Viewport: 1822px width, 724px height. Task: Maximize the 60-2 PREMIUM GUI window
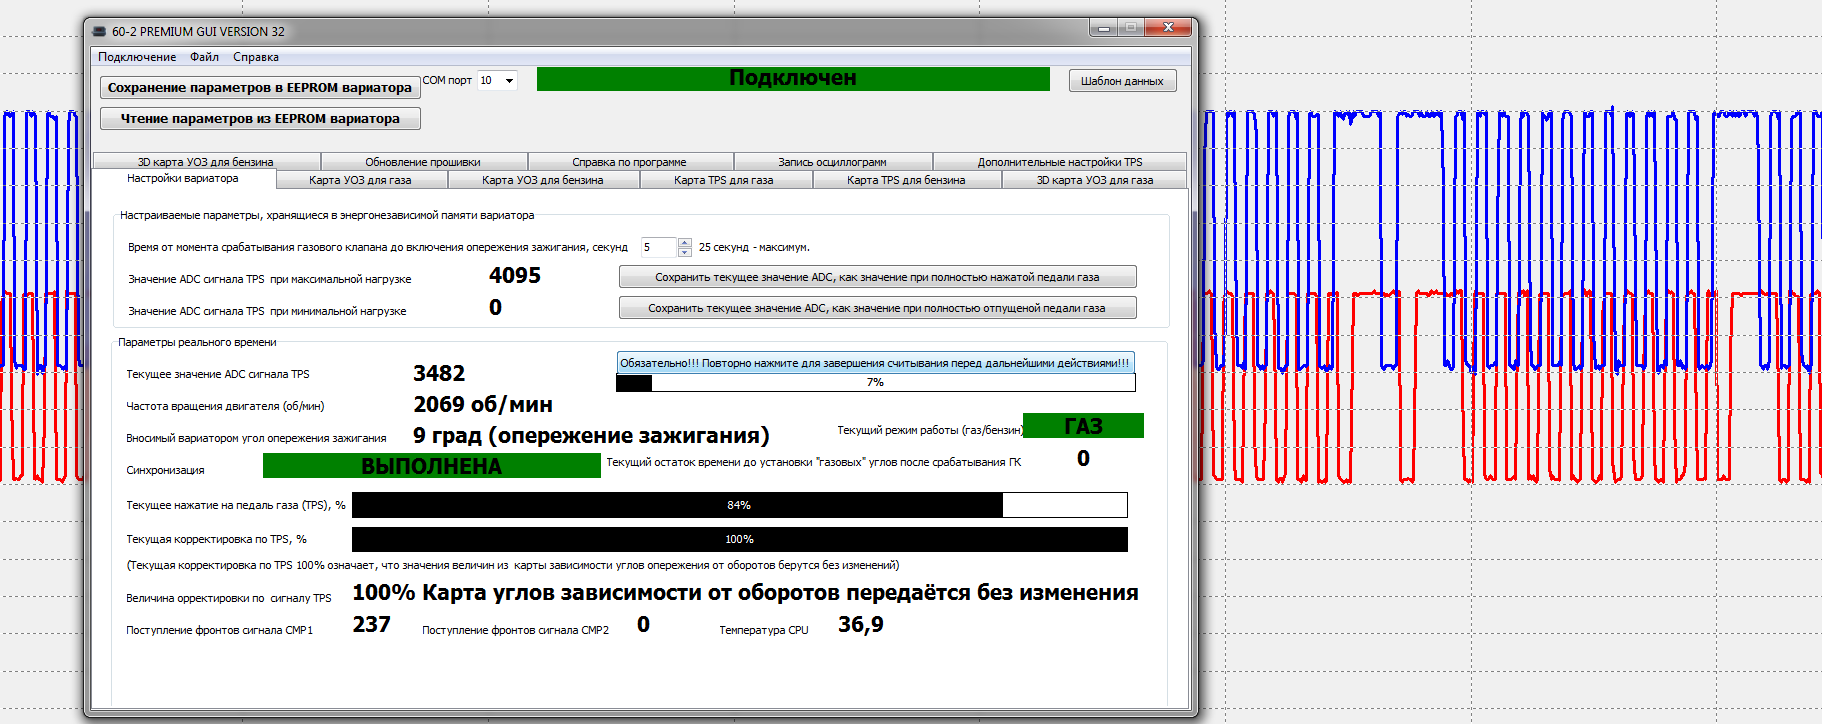(x=1131, y=28)
